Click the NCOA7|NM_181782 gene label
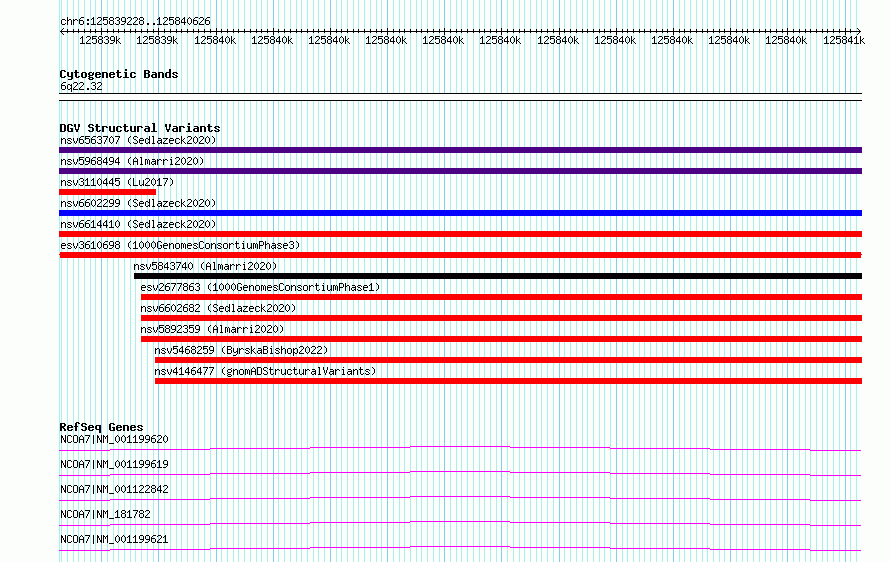Image resolution: width=890 pixels, height=562 pixels. (x=105, y=514)
